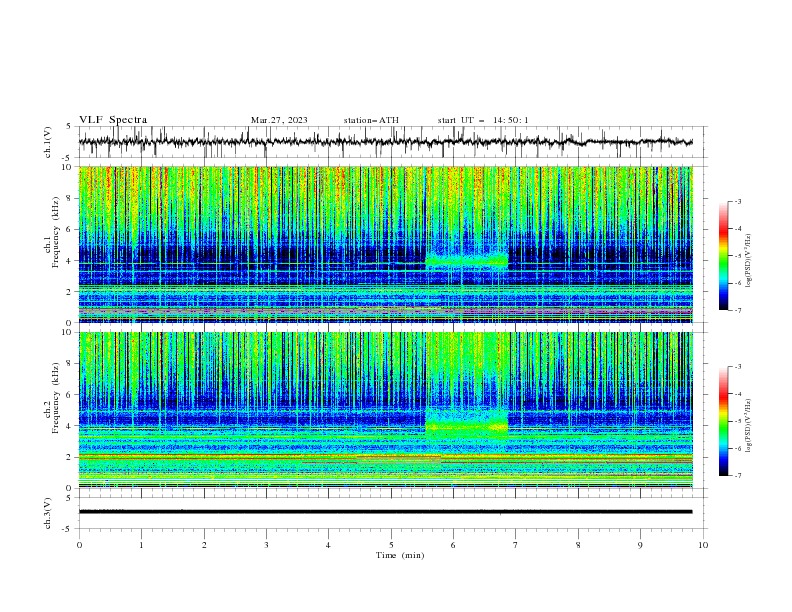Image resolution: width=792 pixels, height=612 pixels.
Task: Click the 4 kHz emission burst in ch.1 spectrogram
Action: (466, 261)
